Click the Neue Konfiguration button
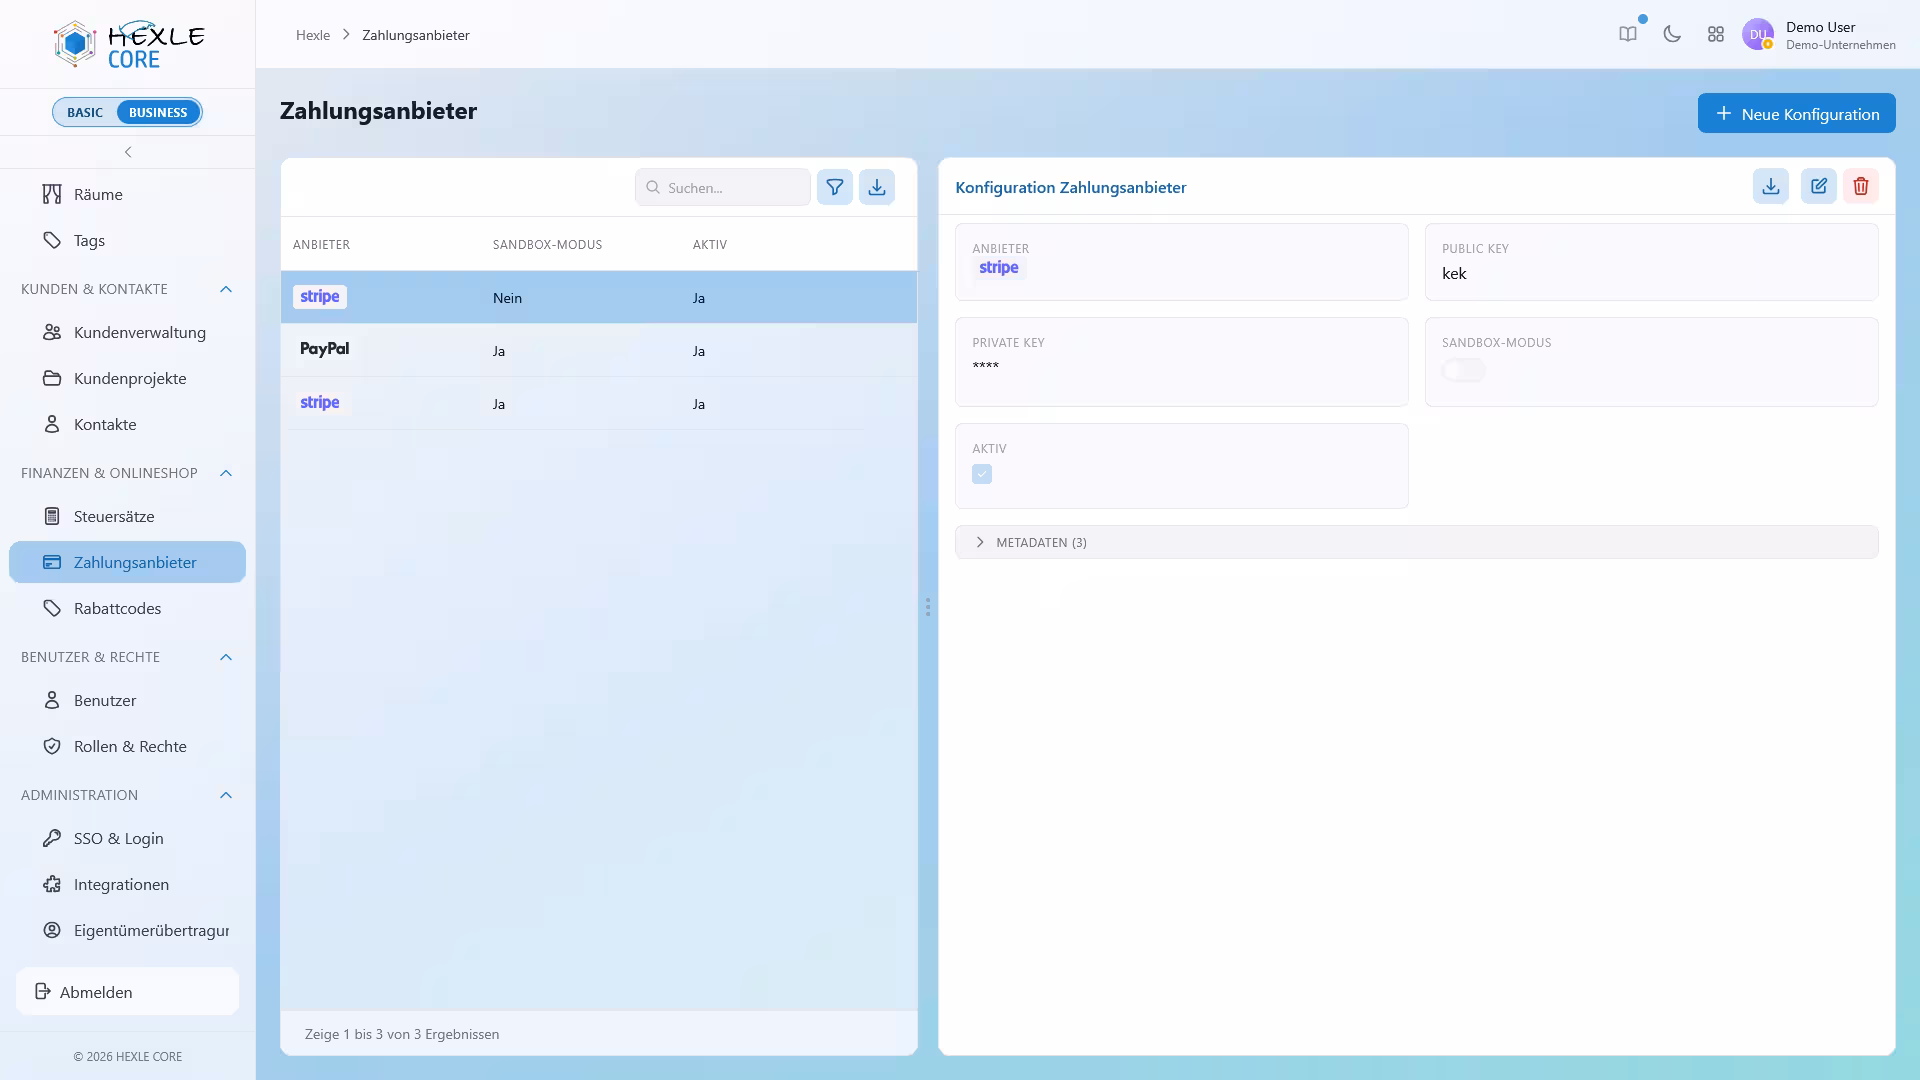Screen dimensions: 1920x1080 1796,113
